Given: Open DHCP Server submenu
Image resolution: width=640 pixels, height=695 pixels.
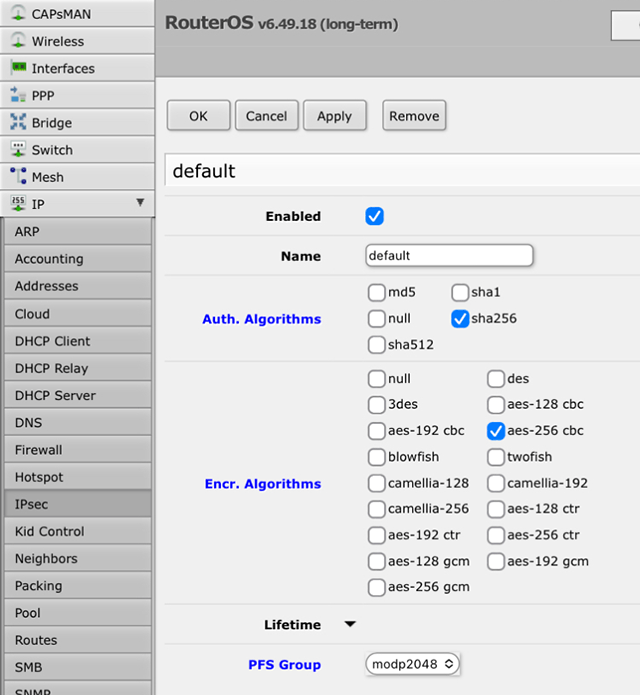Looking at the screenshot, I should coord(78,395).
